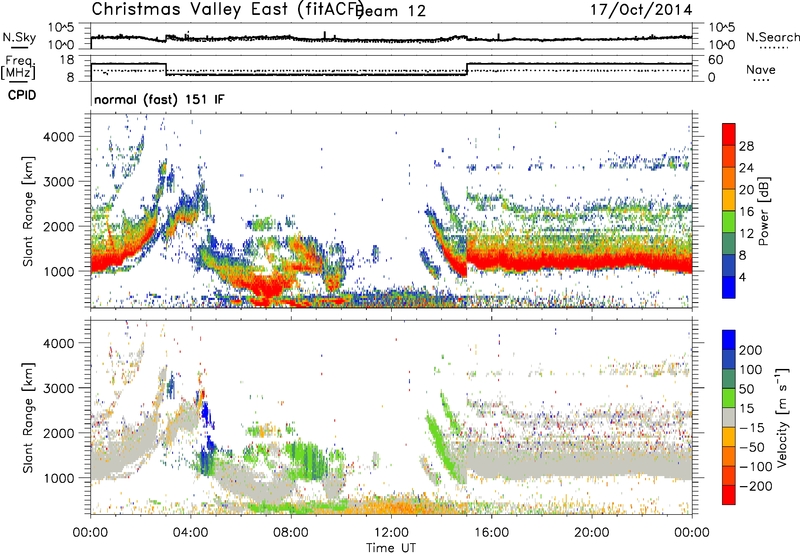This screenshot has width=800, height=554.
Task: Click the '12' label on Power color bar
Action: [x=746, y=234]
